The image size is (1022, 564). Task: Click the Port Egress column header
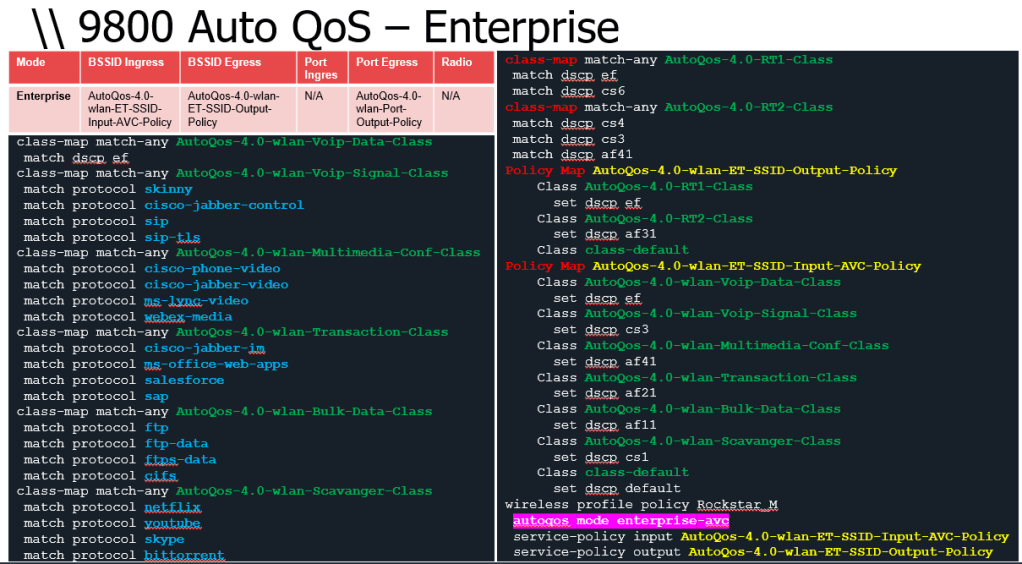coord(386,62)
